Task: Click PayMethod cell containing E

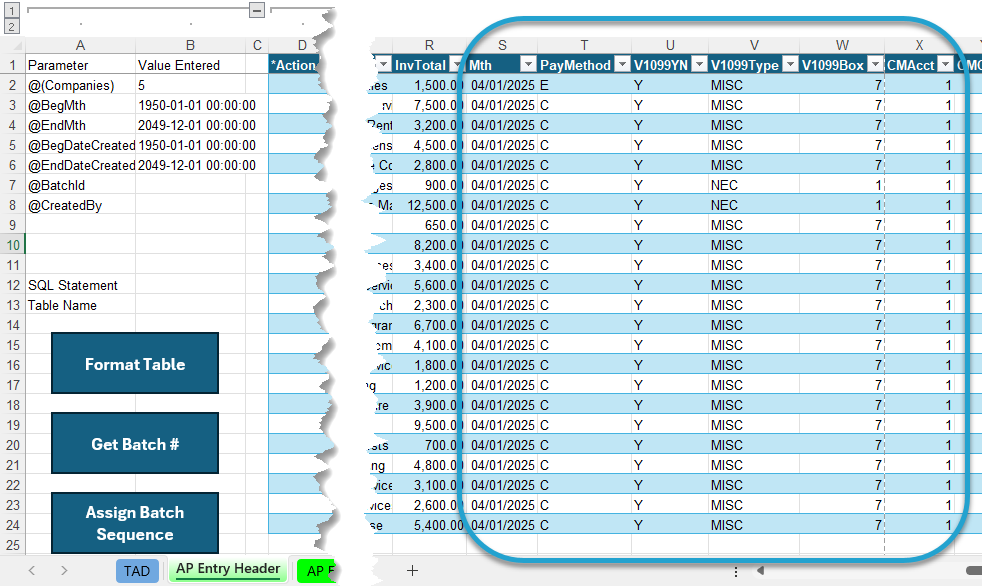Action: [584, 85]
